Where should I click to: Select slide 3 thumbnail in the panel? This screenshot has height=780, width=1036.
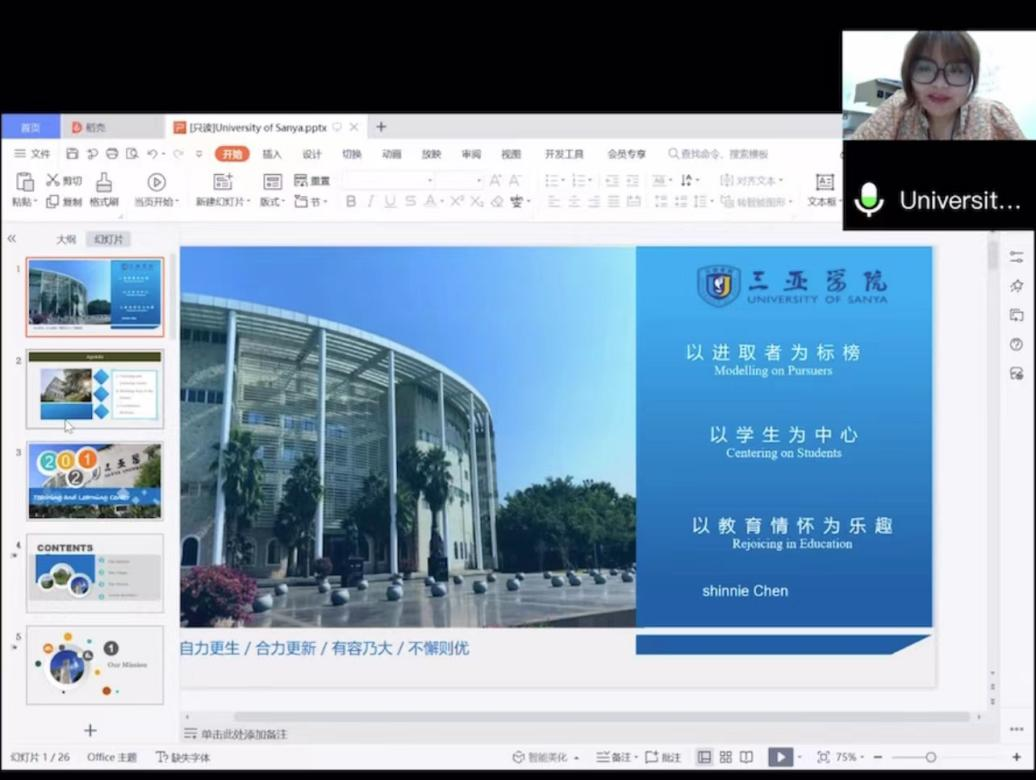[94, 480]
